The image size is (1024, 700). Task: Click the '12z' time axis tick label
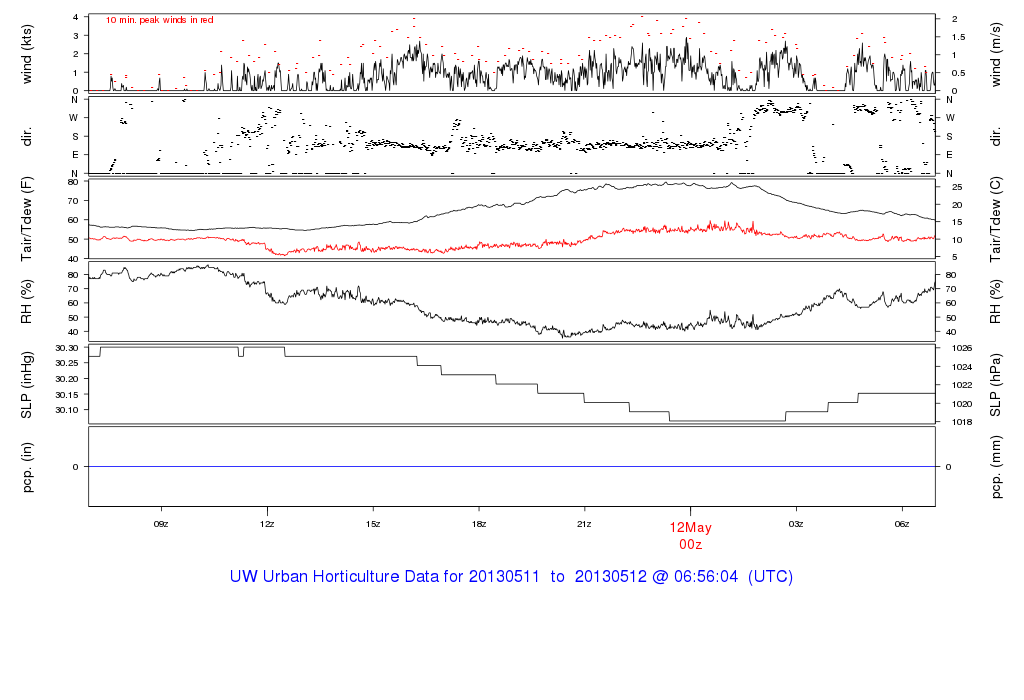pos(266,524)
